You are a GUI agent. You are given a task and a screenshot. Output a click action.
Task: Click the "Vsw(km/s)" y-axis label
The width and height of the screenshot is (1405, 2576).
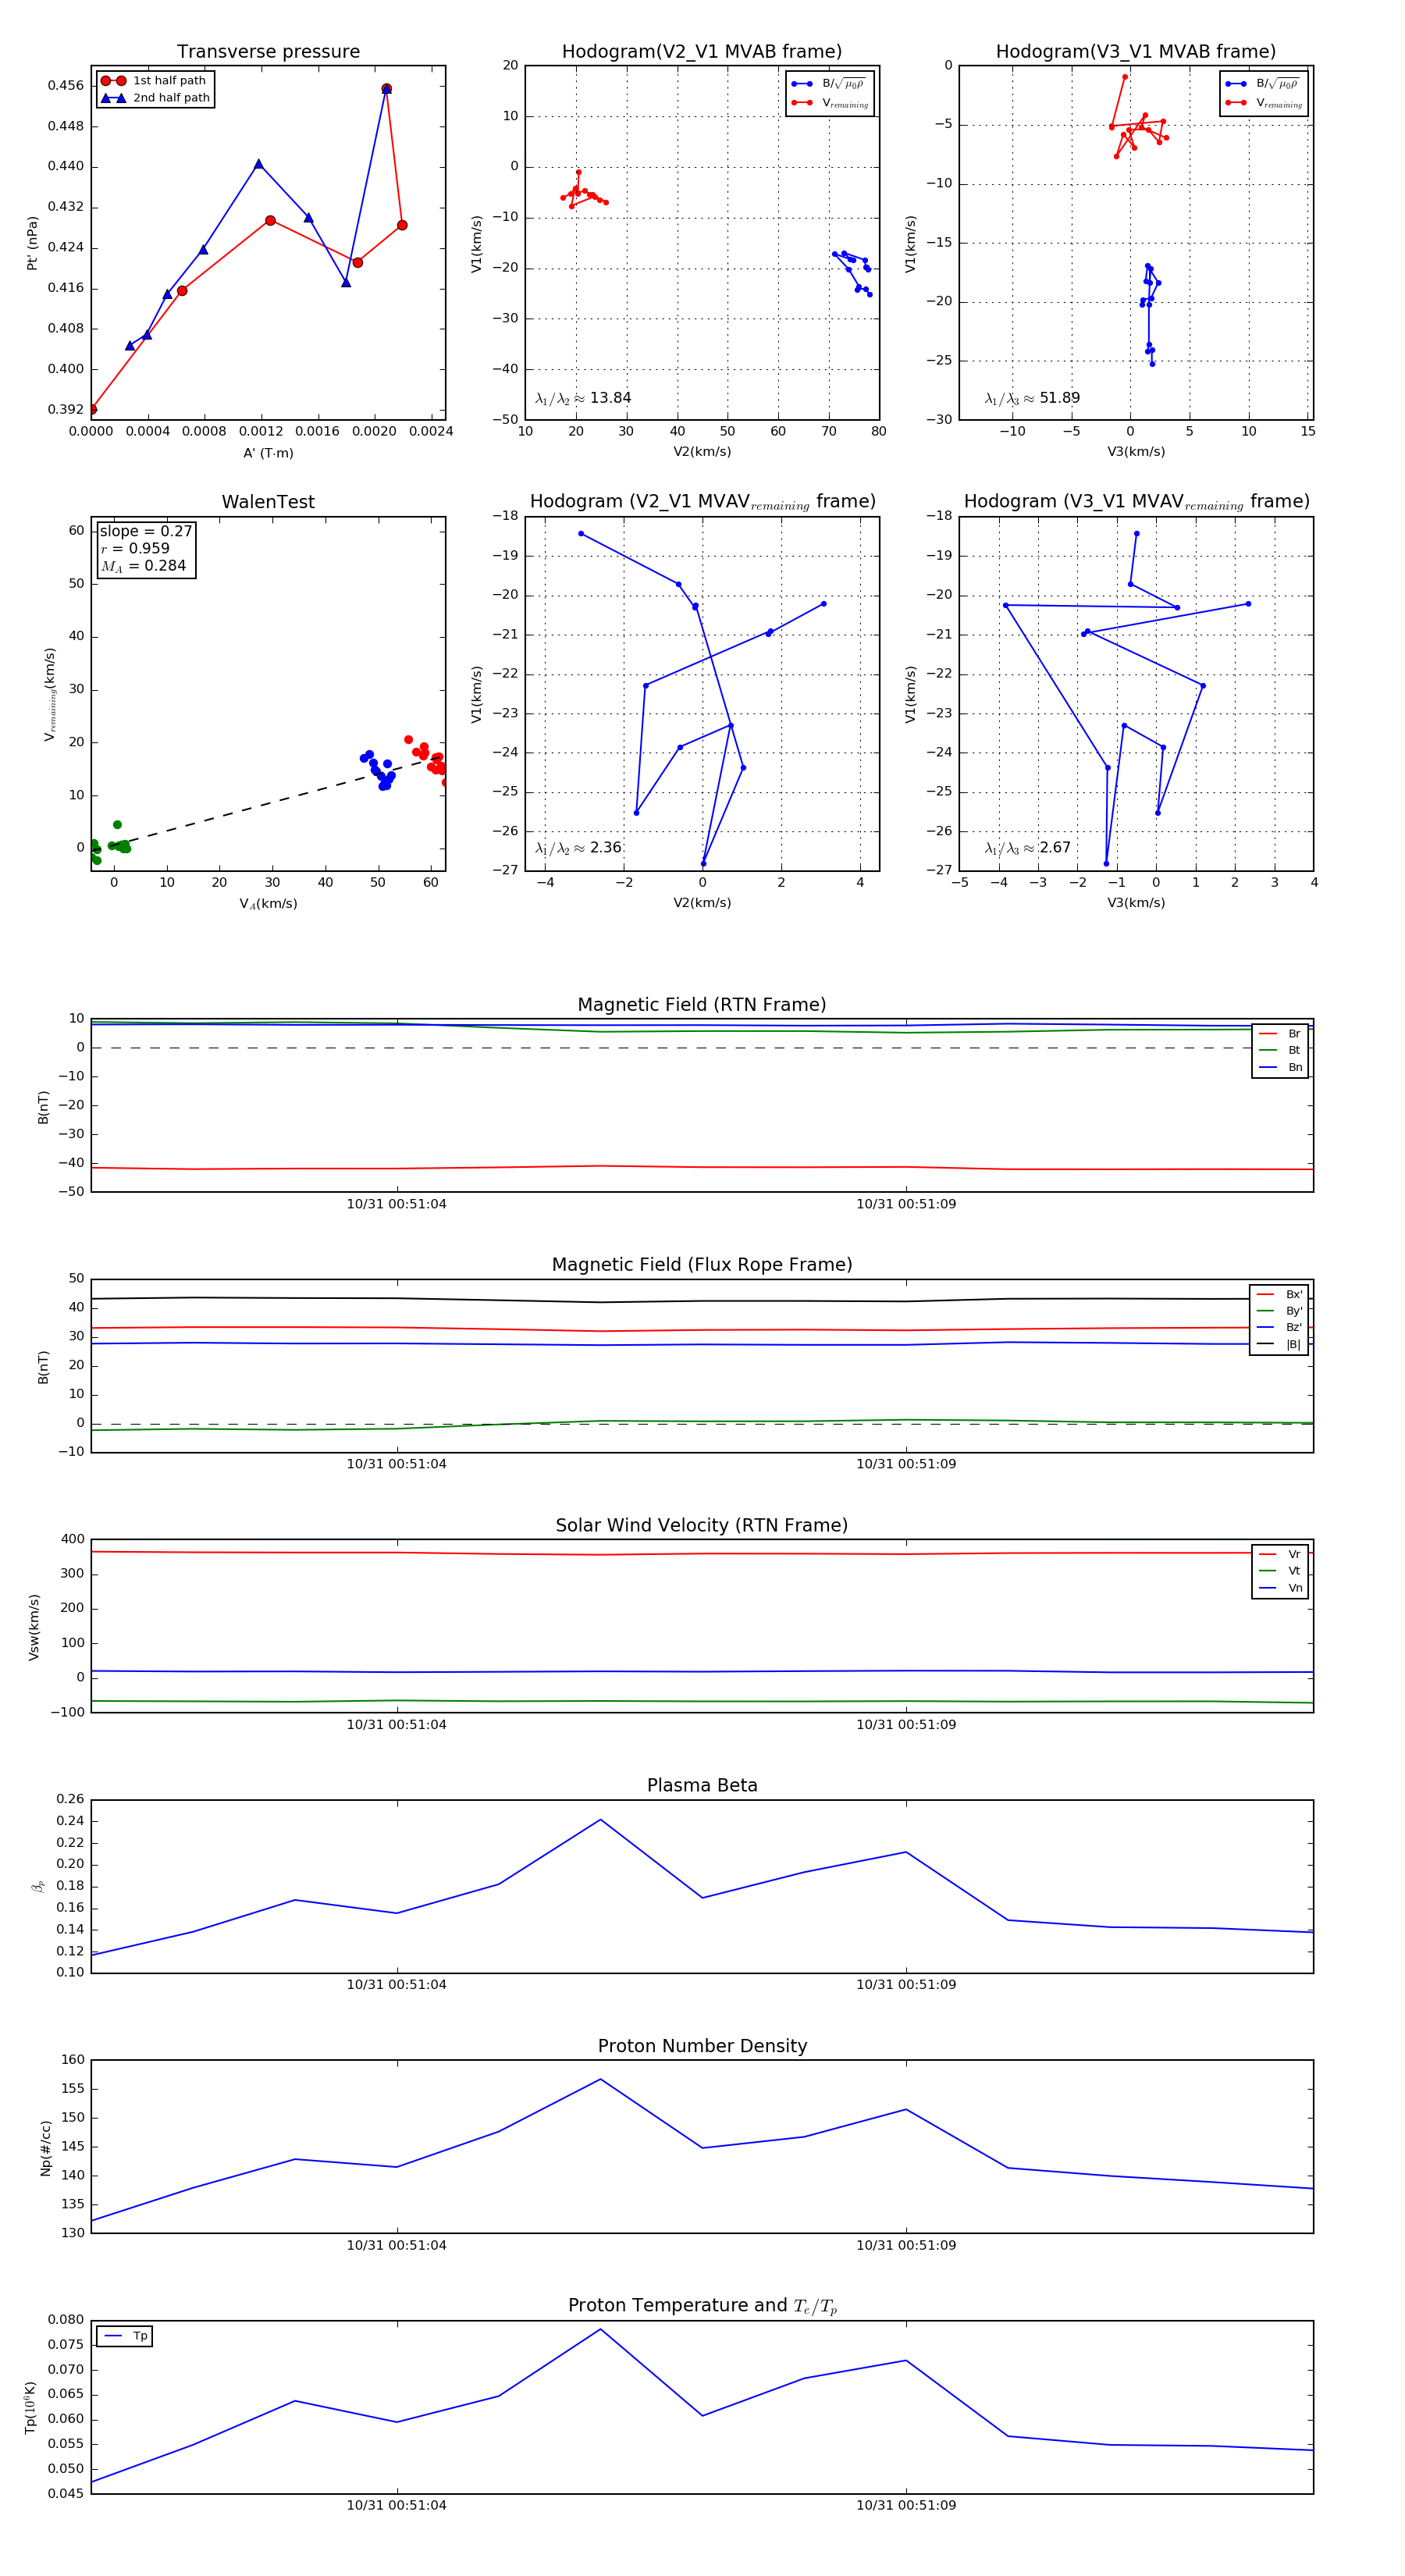click(x=34, y=1628)
